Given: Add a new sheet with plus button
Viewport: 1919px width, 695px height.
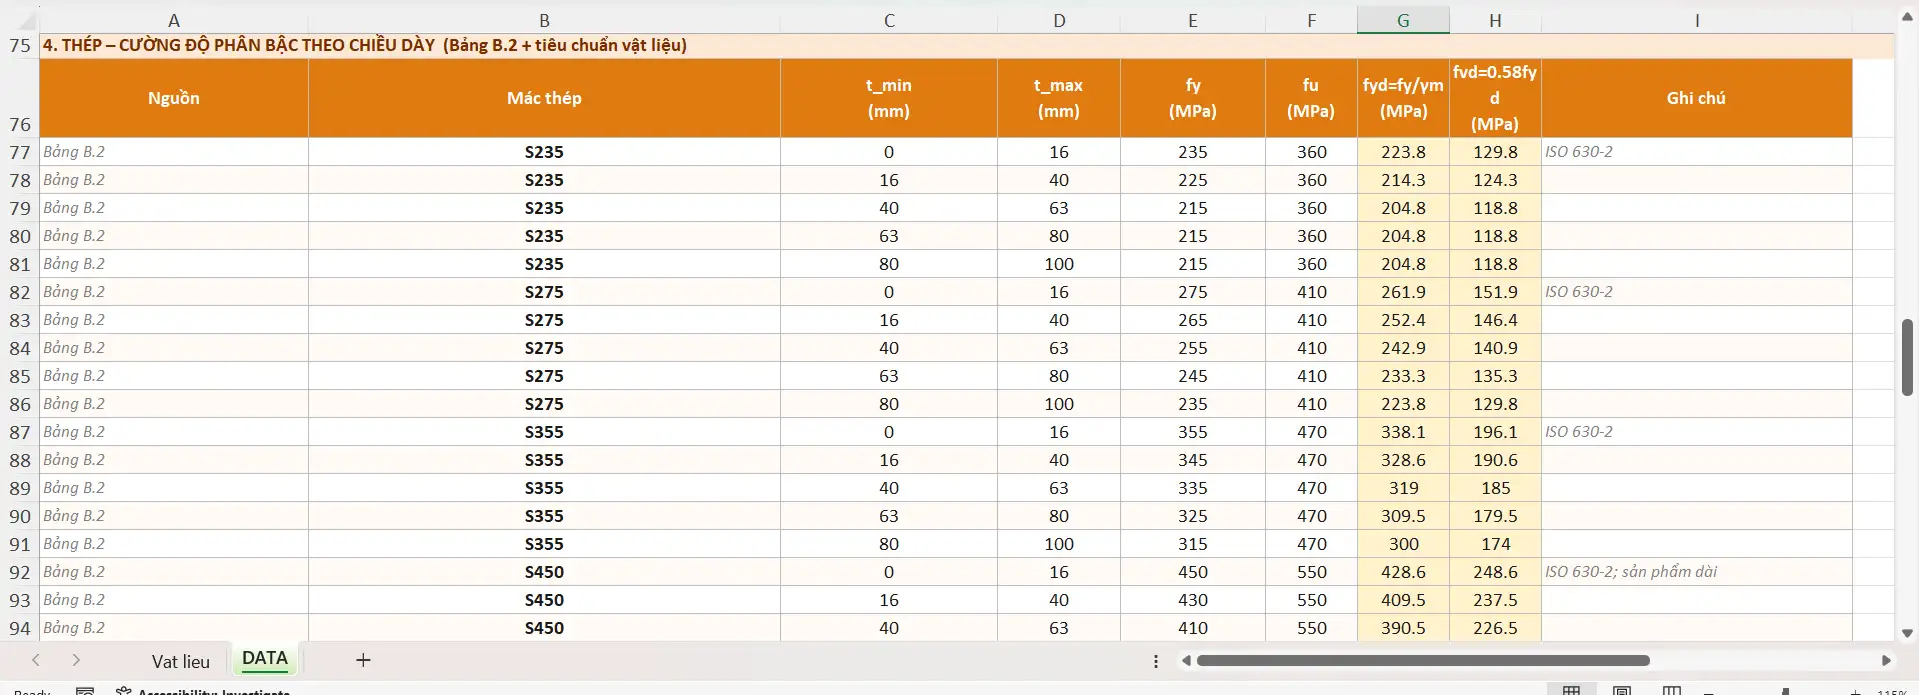Looking at the screenshot, I should (363, 660).
